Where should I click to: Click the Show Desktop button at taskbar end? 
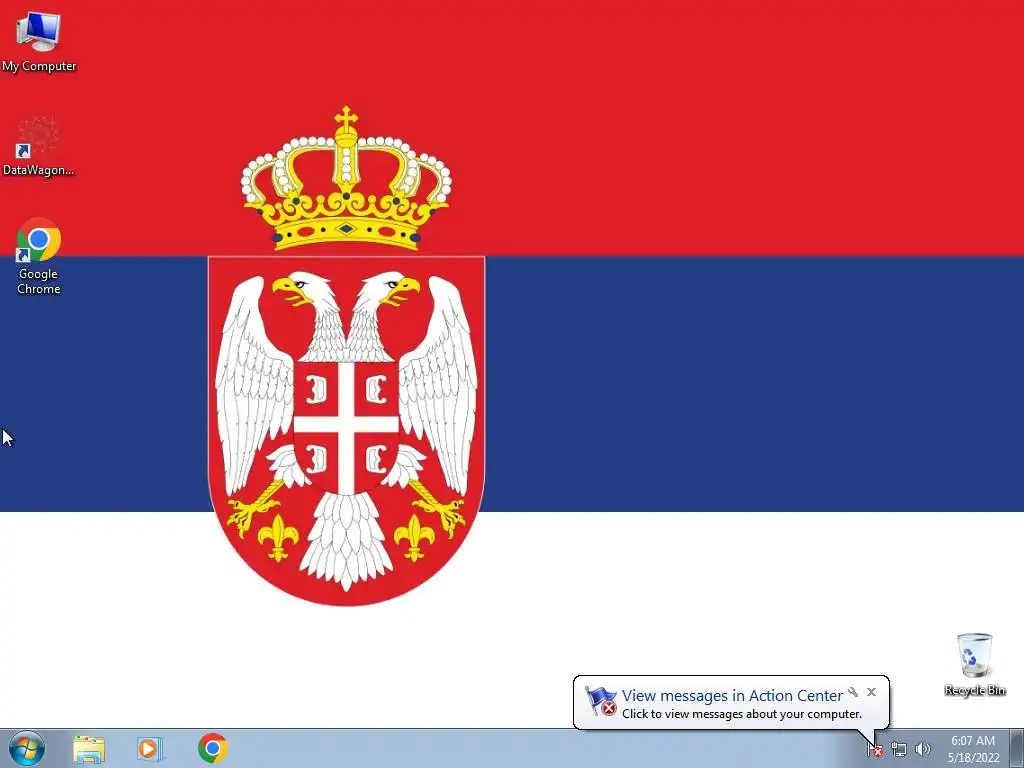coord(1017,749)
